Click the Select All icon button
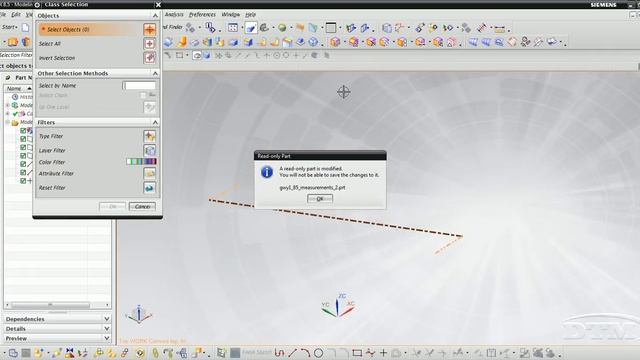640x360 pixels. 149,44
